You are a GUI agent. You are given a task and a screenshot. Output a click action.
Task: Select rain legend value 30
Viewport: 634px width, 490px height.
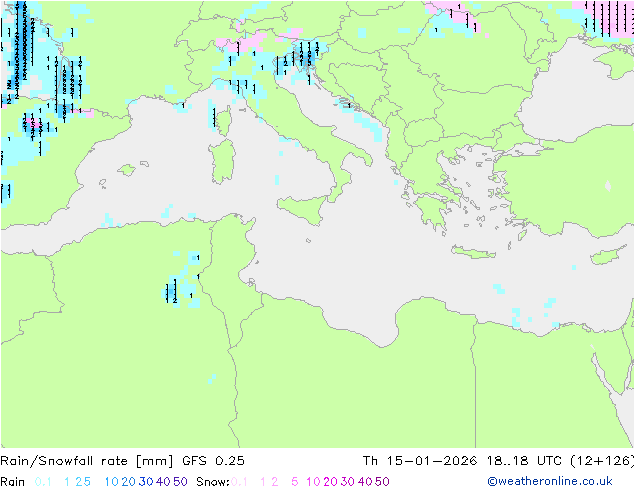(146, 482)
